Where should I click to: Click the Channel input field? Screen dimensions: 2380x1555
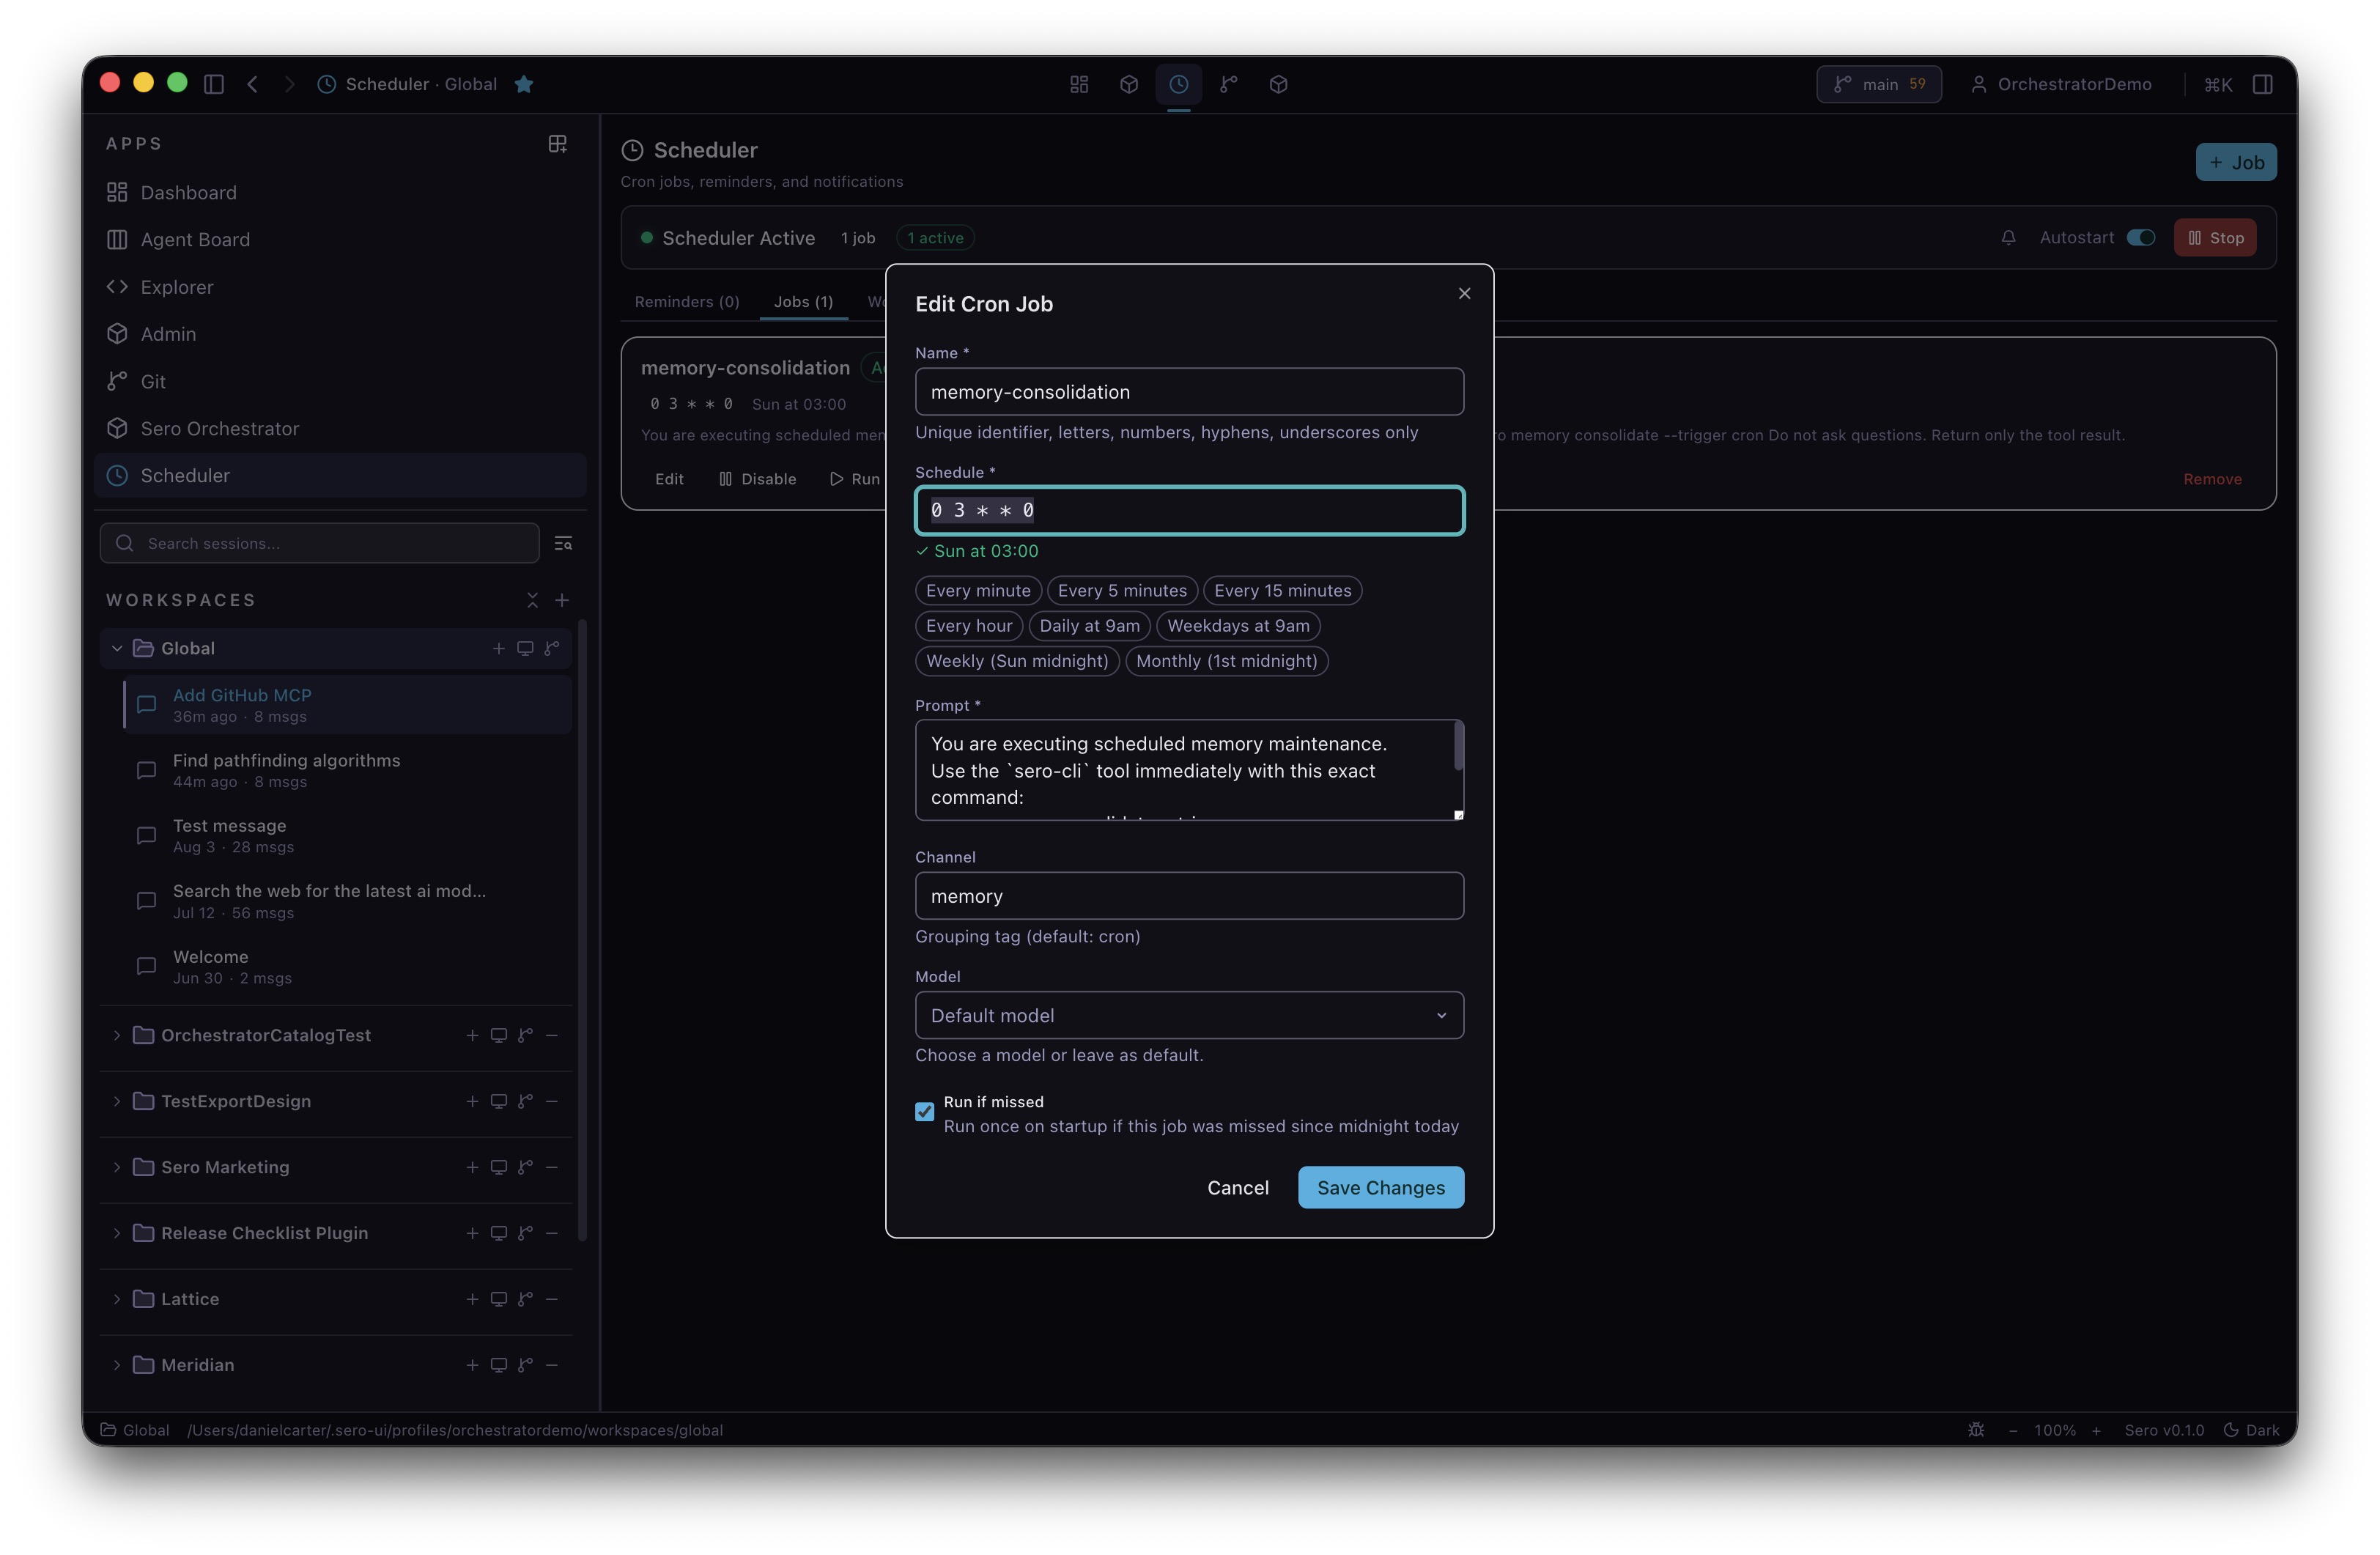click(x=1189, y=896)
